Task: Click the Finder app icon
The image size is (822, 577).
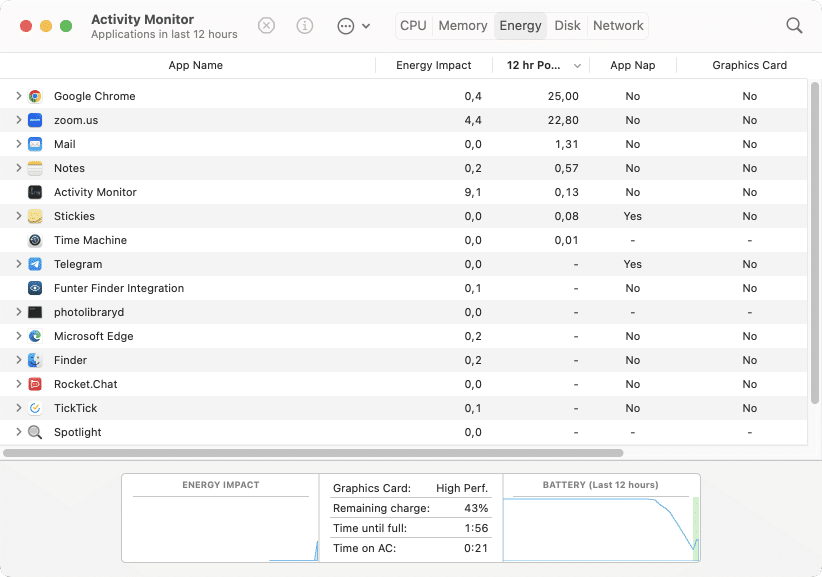Action: coord(35,360)
